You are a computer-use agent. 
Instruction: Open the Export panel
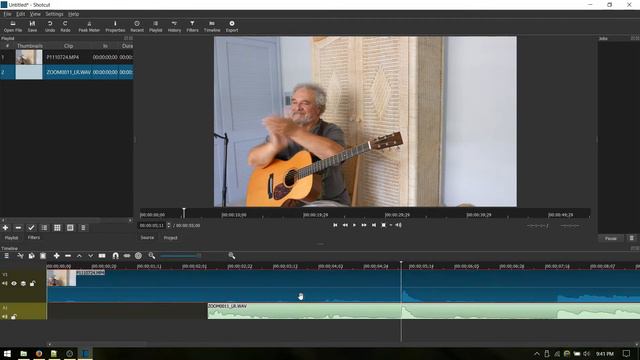tap(232, 27)
